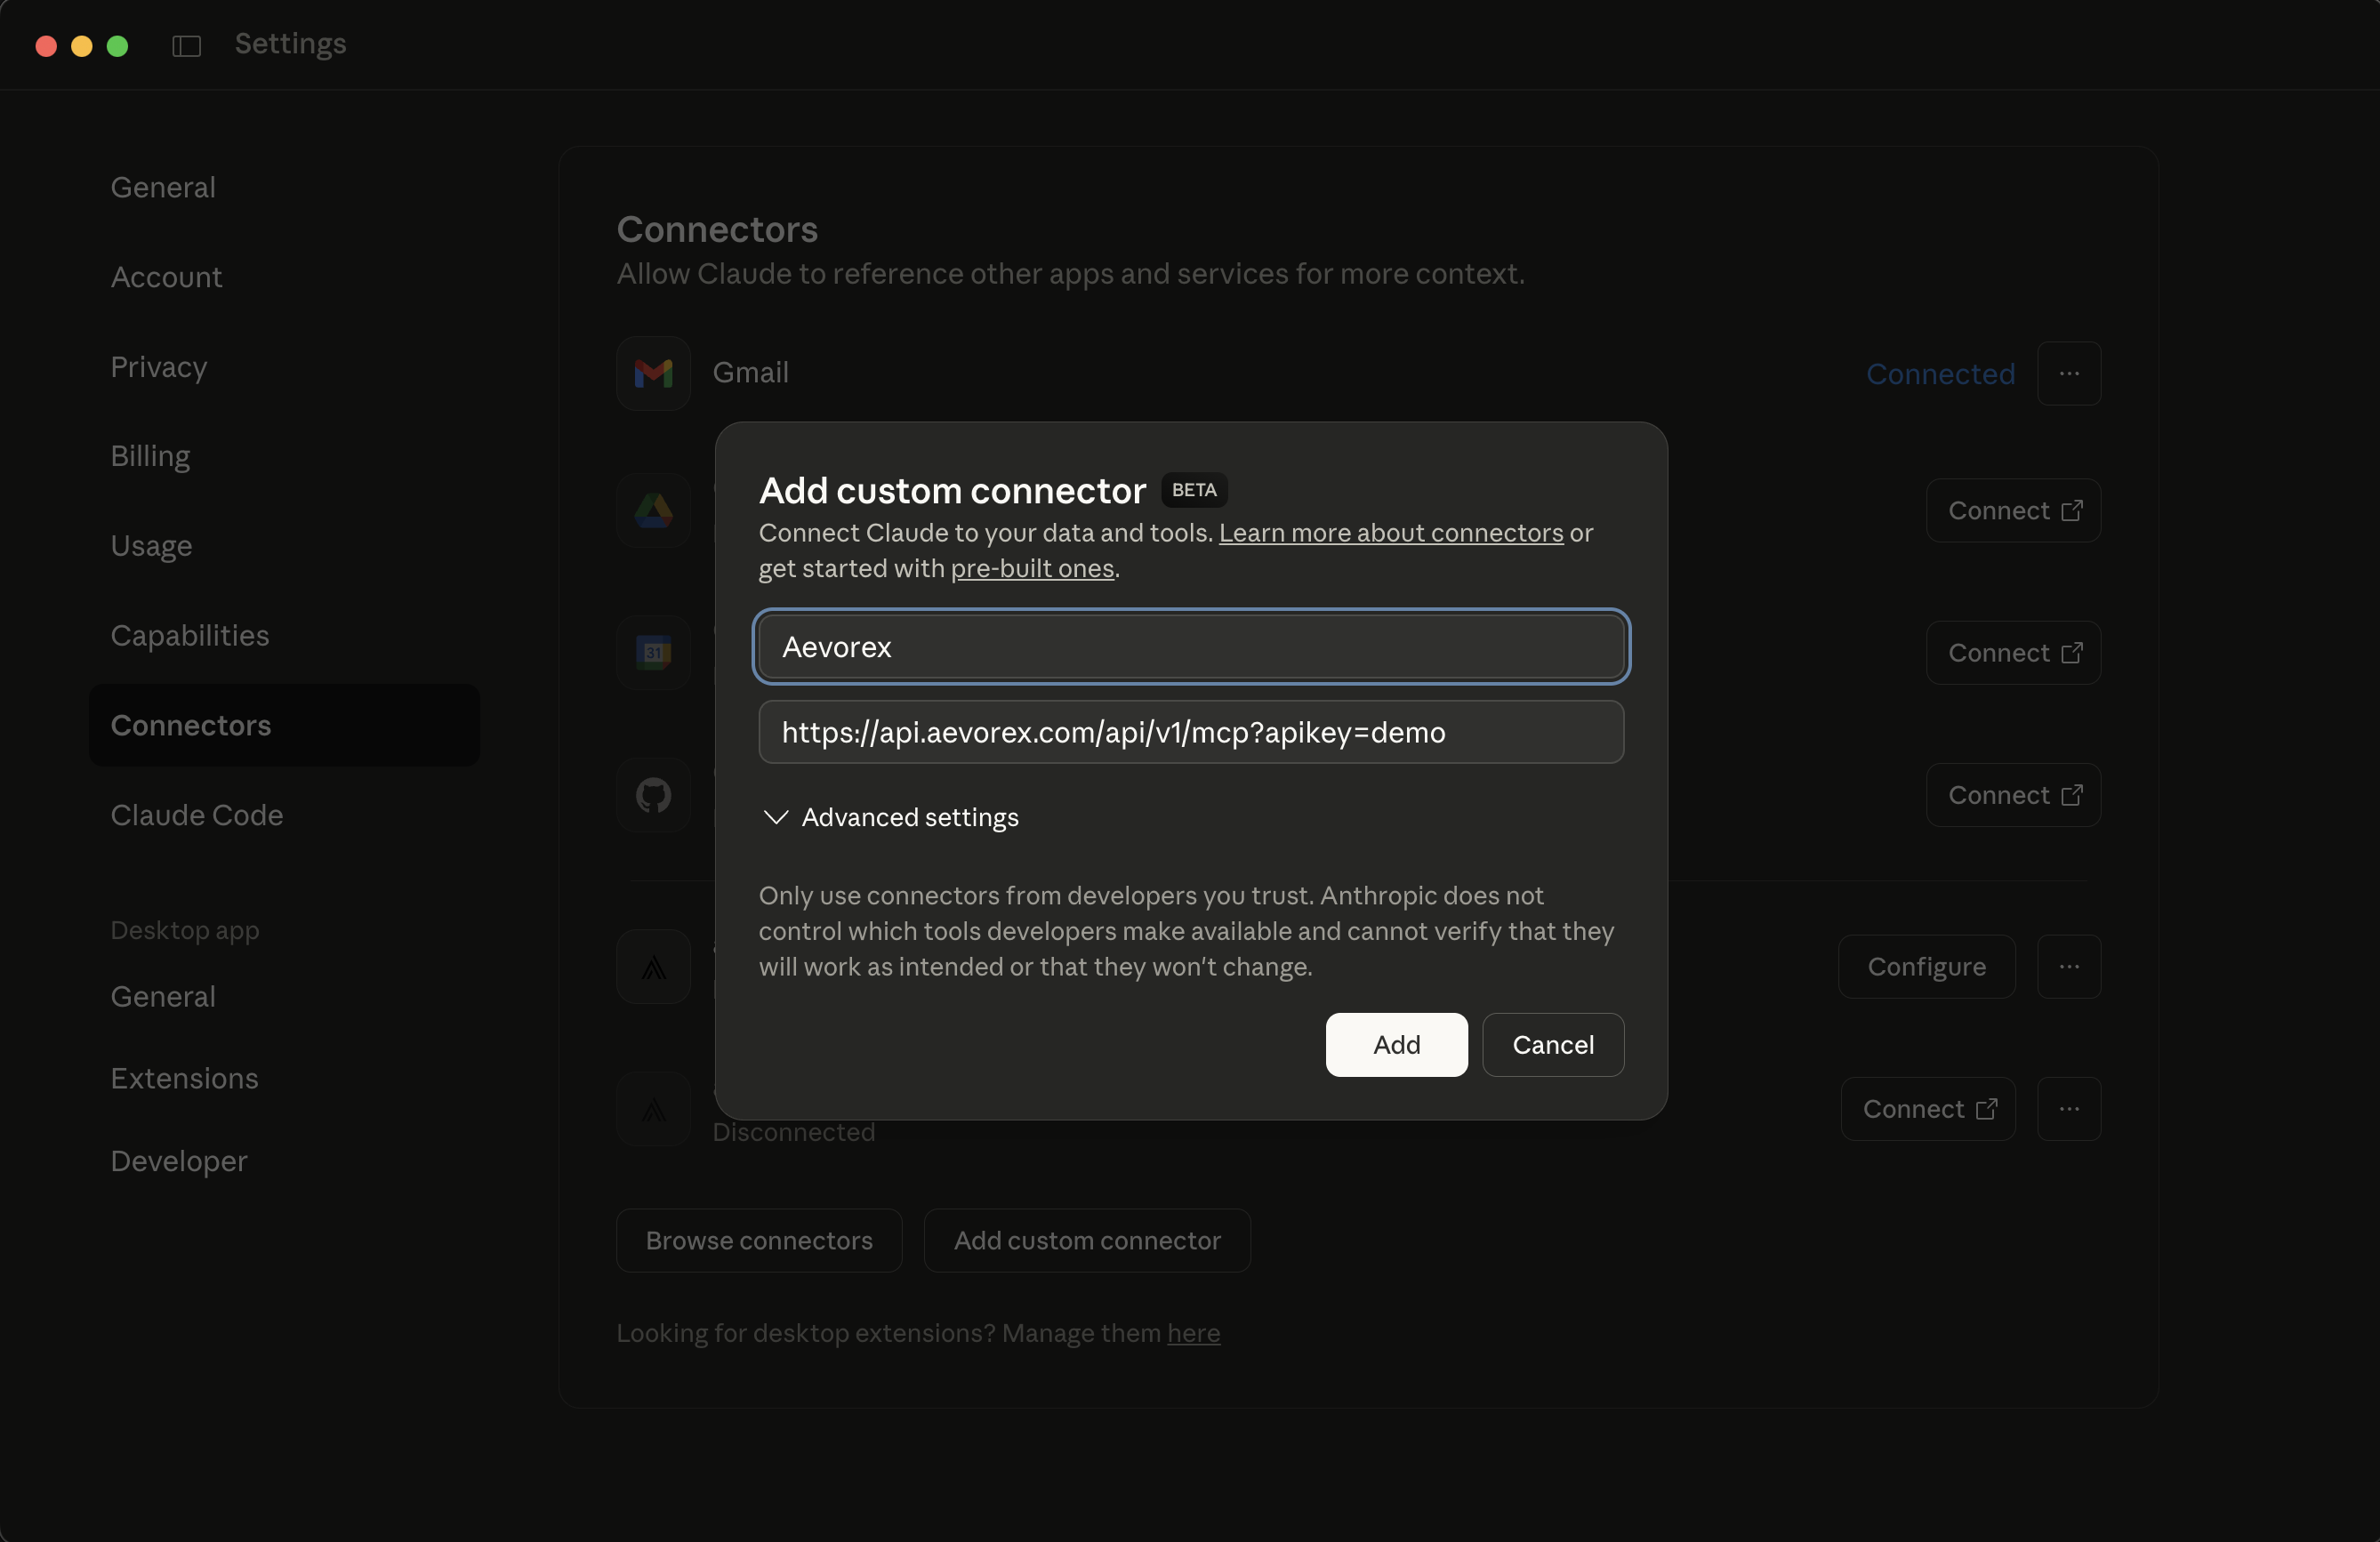This screenshot has height=1542, width=2380.
Task: Click the disconnected connector's mountain icon
Action: click(x=652, y=1109)
